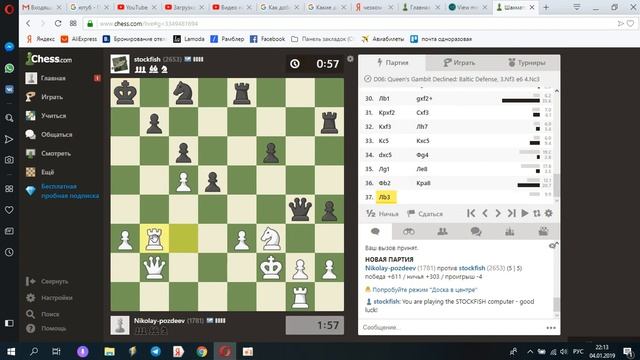Open Поиск in the sidebar

click(x=50, y=314)
